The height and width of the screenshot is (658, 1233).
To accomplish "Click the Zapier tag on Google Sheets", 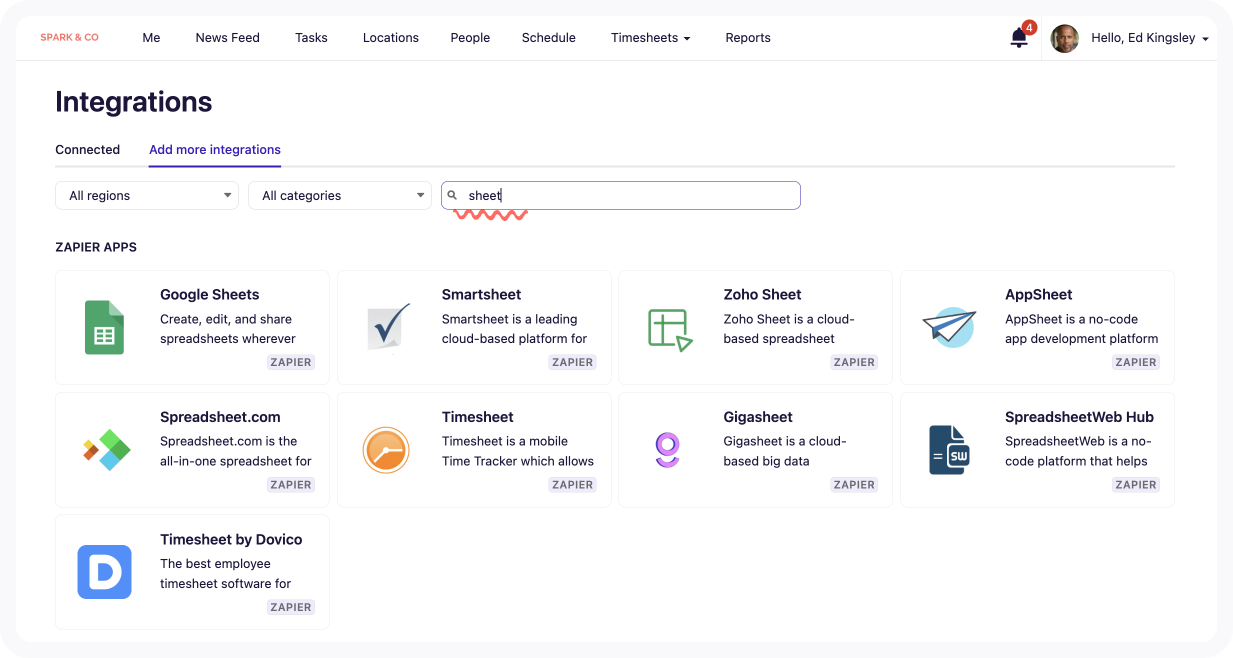I will [291, 362].
